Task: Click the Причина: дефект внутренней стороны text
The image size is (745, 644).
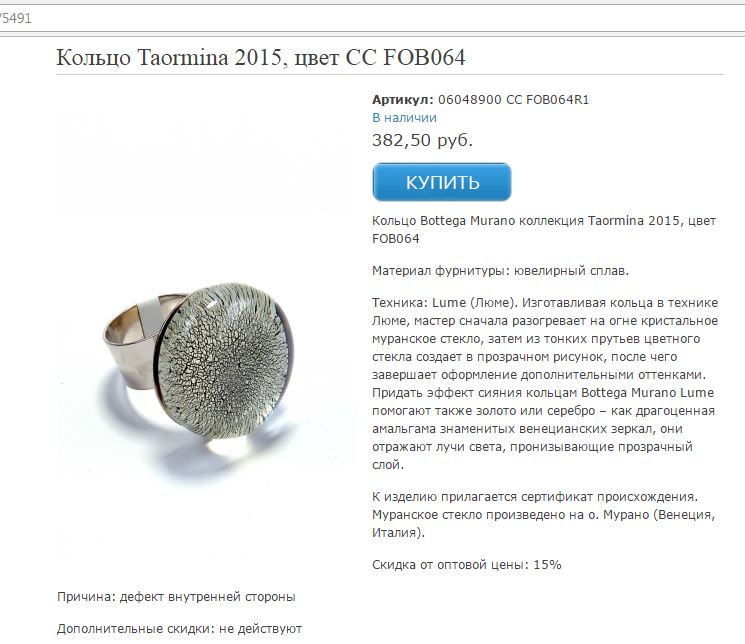Action: [x=176, y=597]
